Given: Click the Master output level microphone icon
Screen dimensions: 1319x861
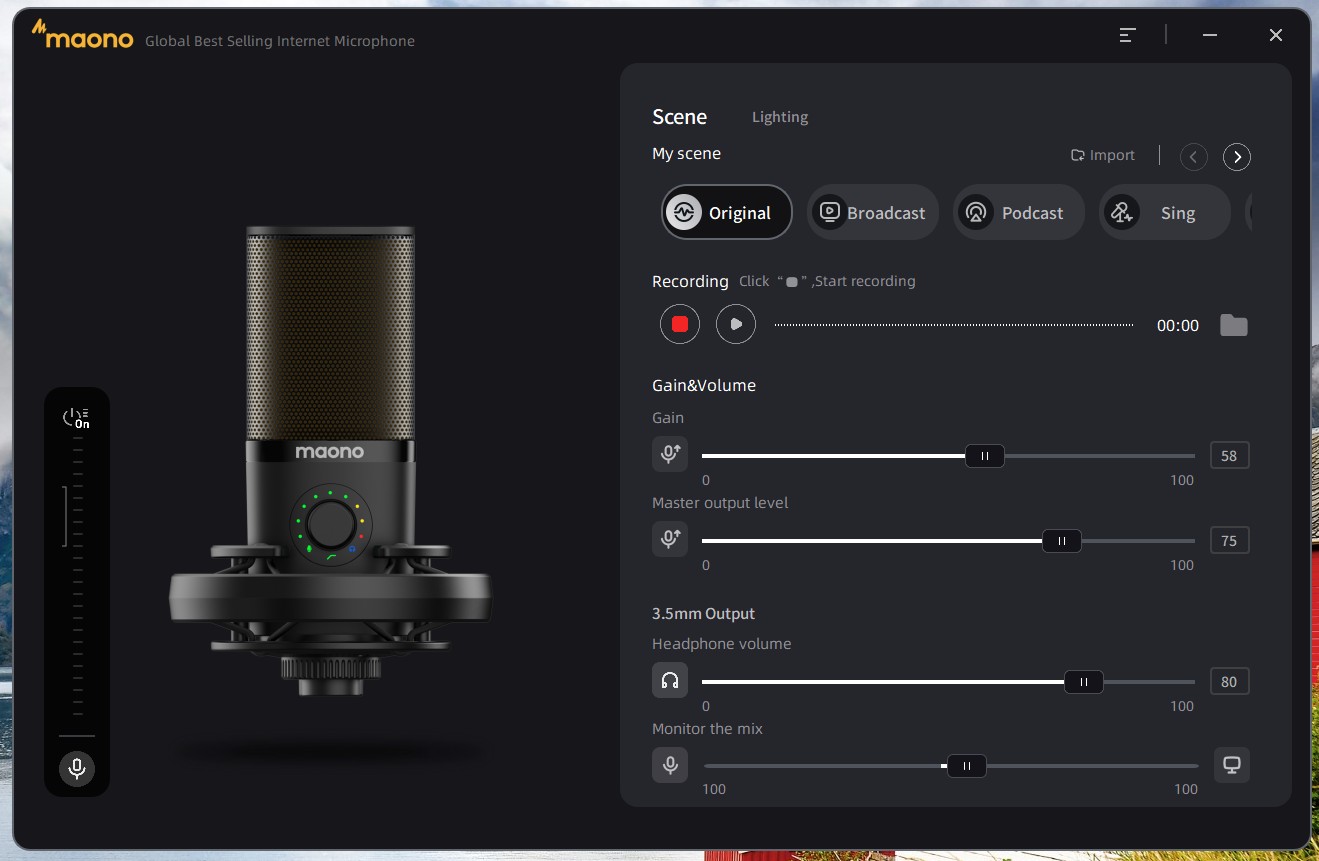Looking at the screenshot, I should coord(670,540).
